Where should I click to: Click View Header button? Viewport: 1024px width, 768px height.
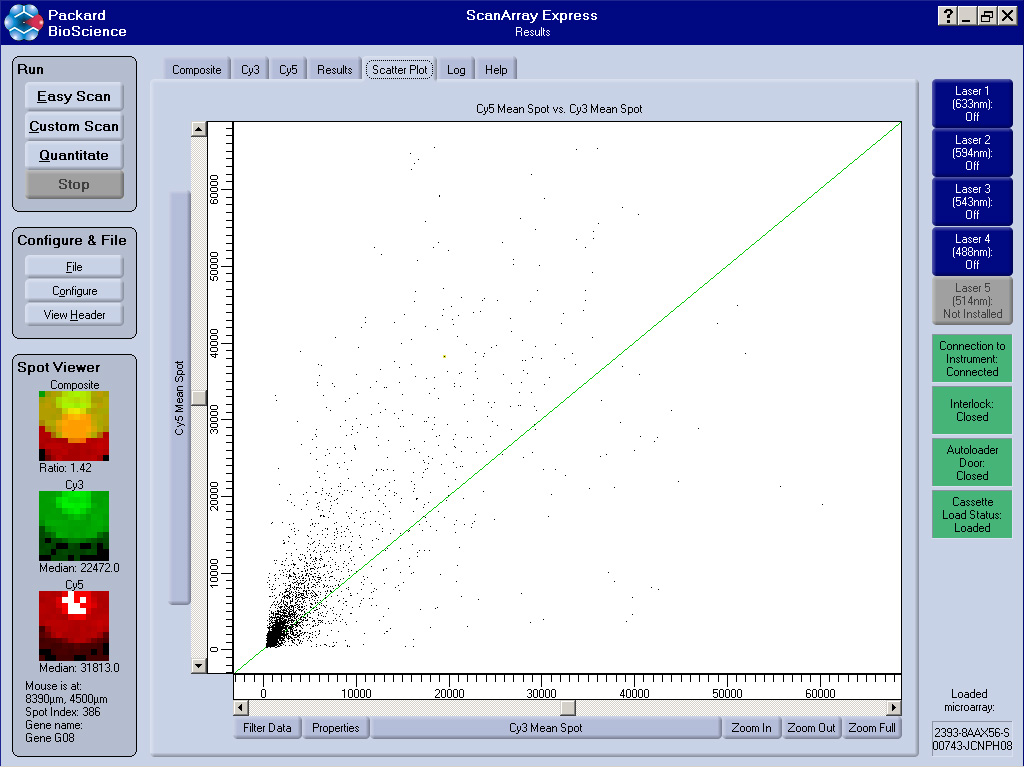click(x=74, y=315)
